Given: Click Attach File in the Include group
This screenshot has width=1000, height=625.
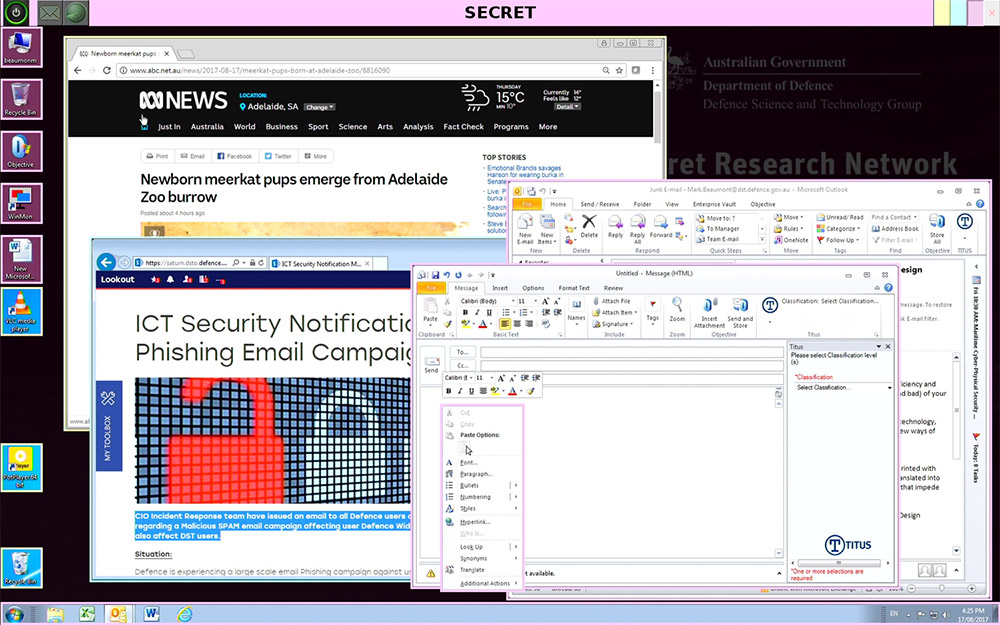Looking at the screenshot, I should point(610,301).
